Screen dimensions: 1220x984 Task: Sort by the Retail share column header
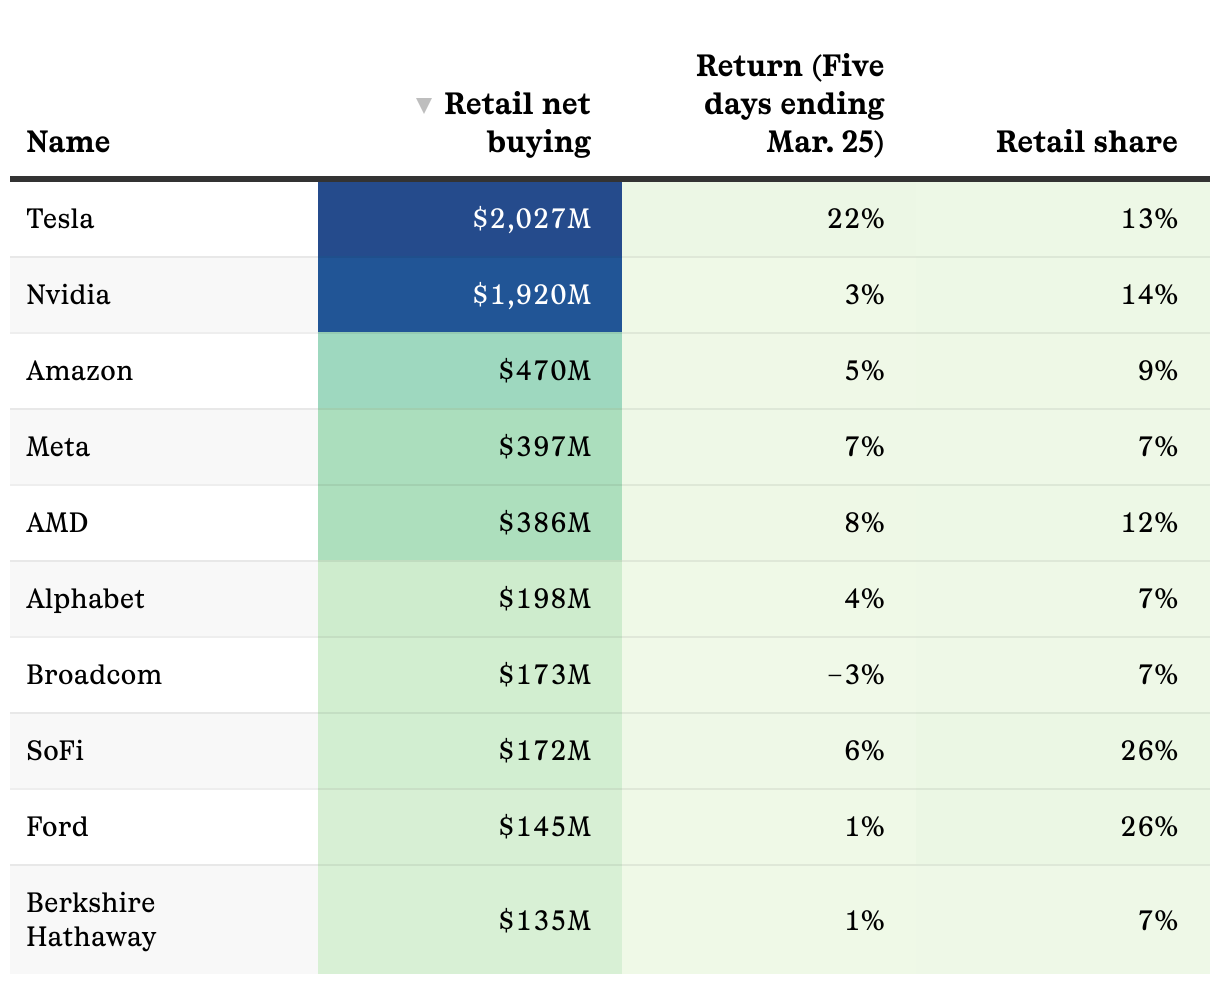pyautogui.click(x=1087, y=142)
